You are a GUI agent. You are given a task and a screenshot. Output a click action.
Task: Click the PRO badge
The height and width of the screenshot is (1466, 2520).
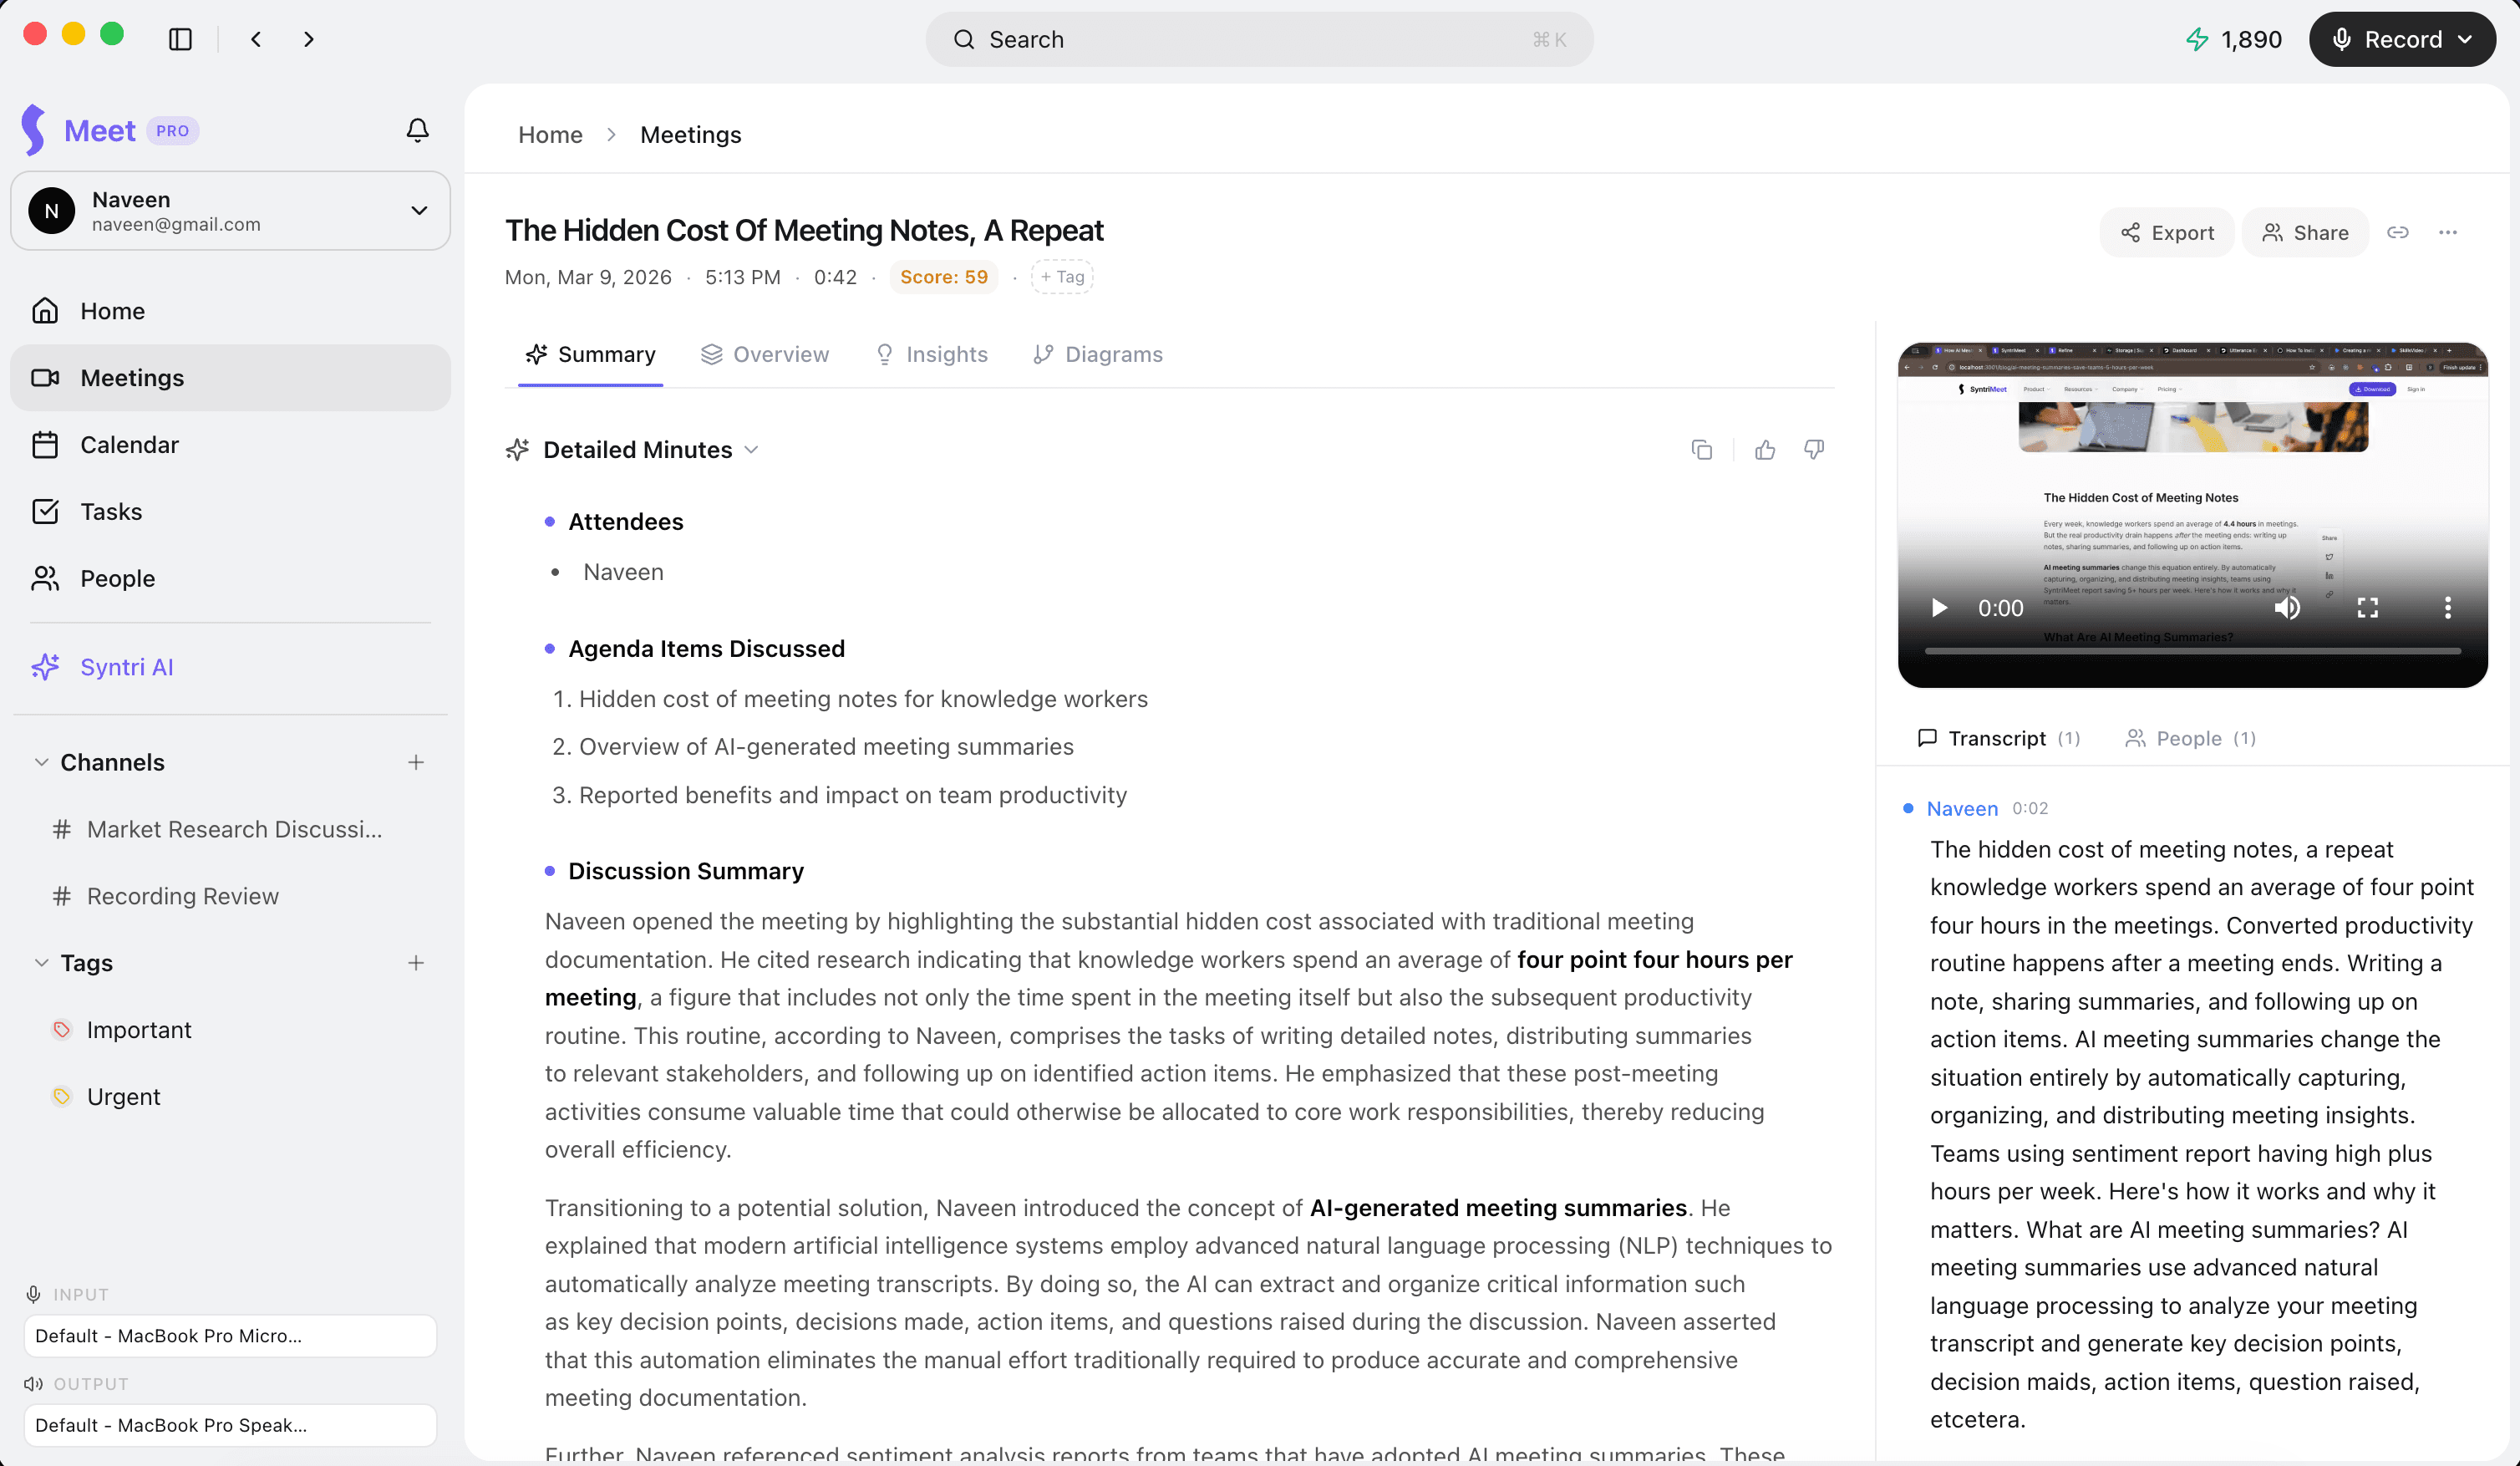pyautogui.click(x=172, y=131)
